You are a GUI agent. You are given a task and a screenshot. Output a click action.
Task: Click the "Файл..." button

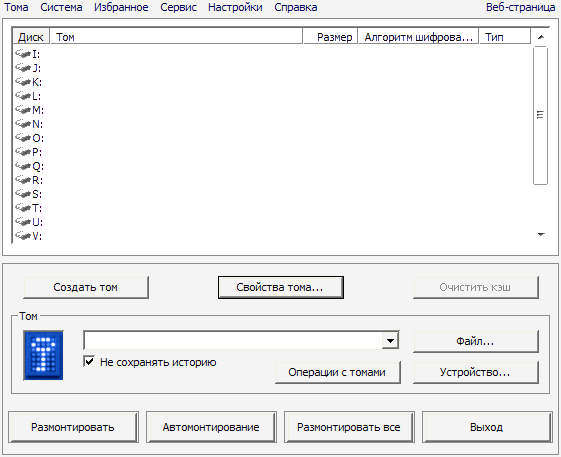[475, 341]
